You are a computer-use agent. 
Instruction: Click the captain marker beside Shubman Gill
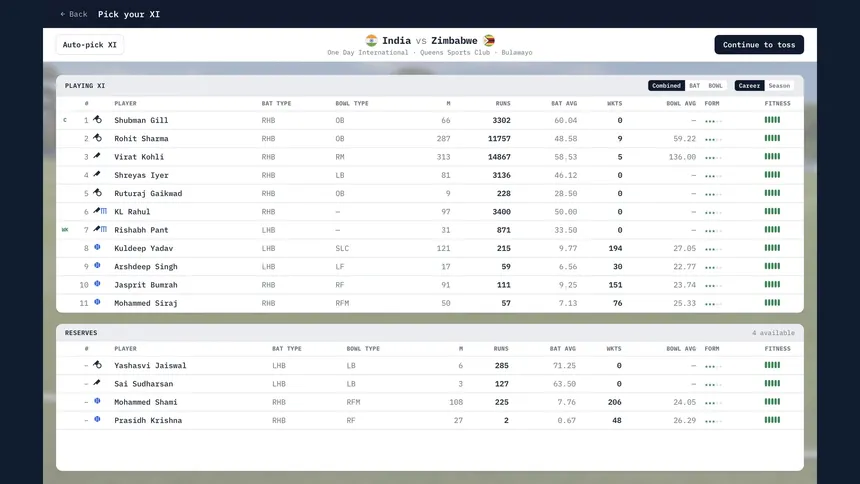[65, 120]
